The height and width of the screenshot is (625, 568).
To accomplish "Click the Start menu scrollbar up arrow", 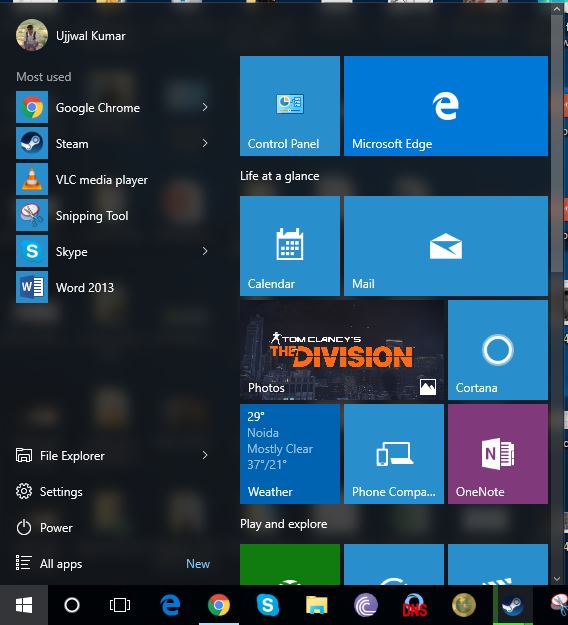I will pos(556,9).
